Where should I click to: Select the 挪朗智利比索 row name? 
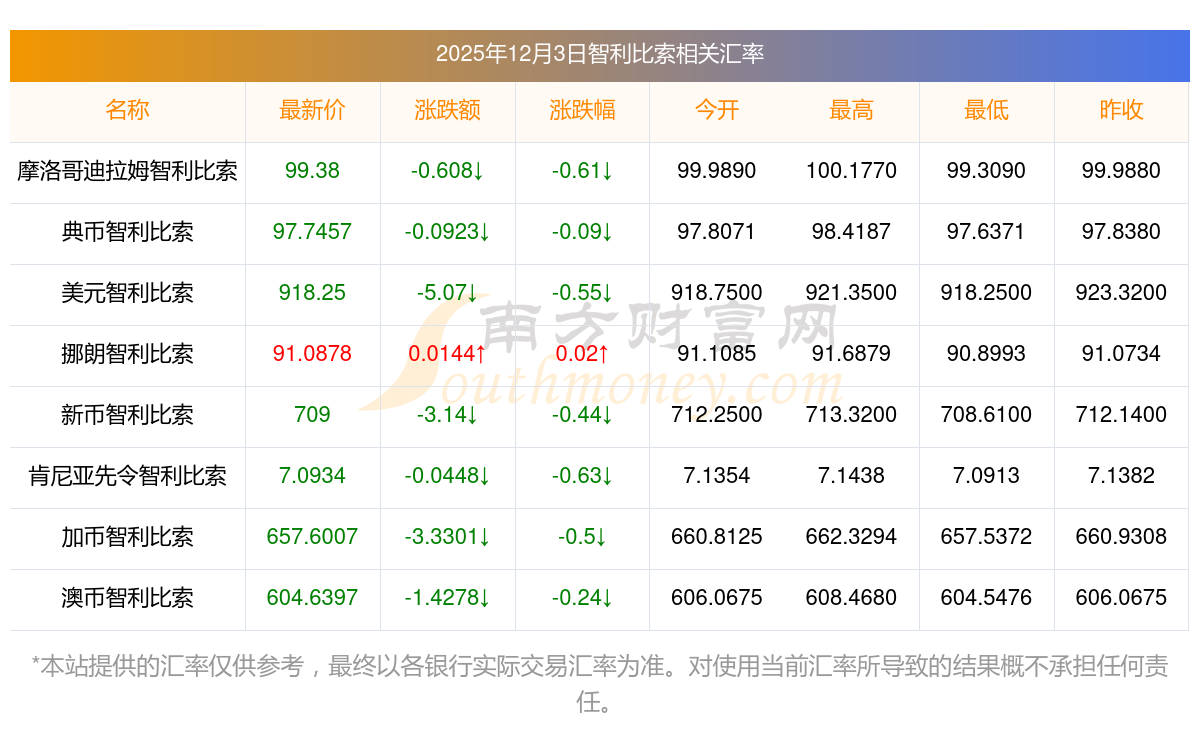tap(127, 354)
